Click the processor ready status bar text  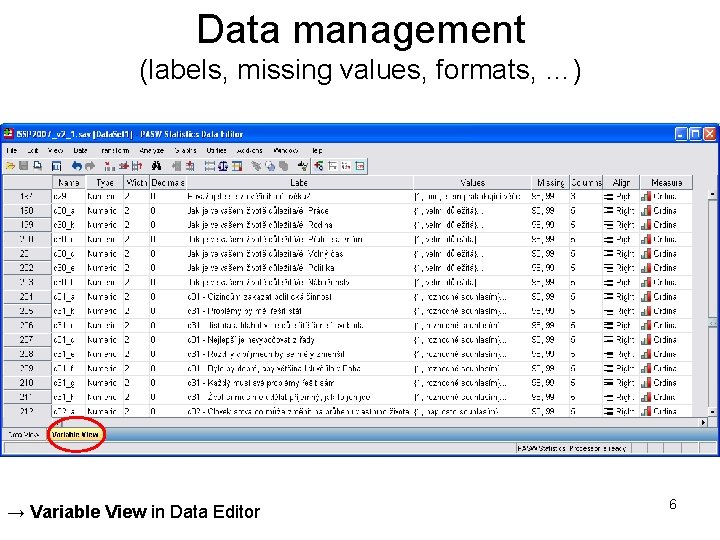[x=572, y=448]
